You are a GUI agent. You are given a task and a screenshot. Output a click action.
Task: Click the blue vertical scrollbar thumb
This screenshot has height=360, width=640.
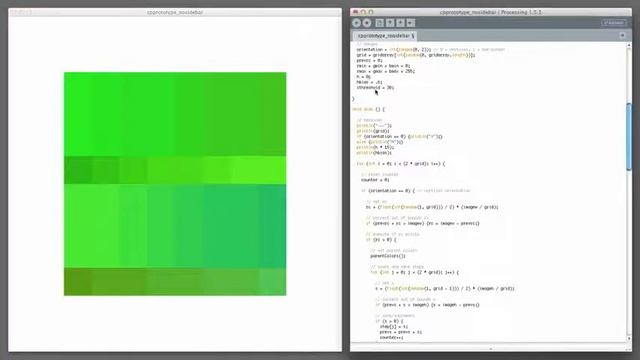[x=629, y=136]
